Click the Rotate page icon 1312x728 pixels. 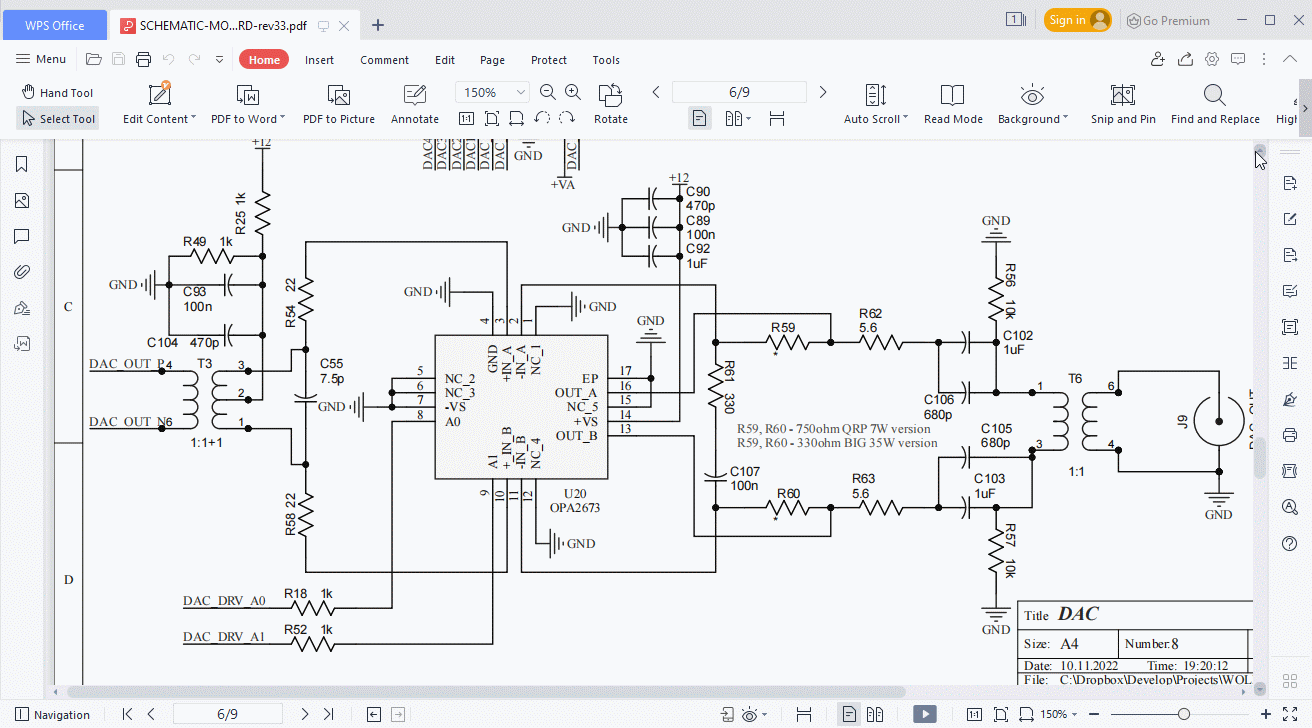(610, 105)
